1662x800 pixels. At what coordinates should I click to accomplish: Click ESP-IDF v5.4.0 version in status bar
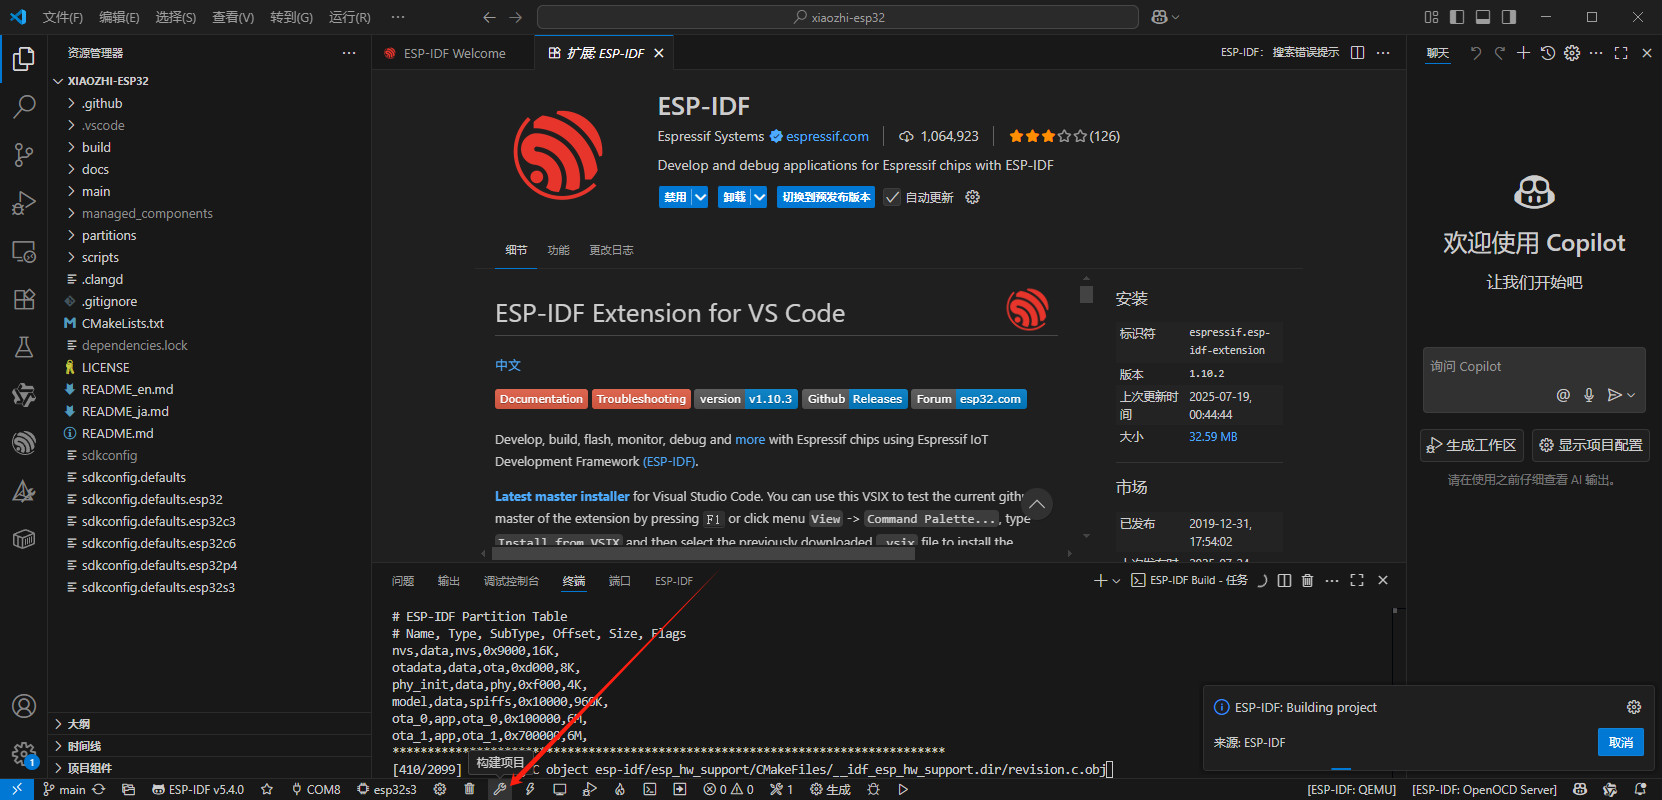(198, 789)
